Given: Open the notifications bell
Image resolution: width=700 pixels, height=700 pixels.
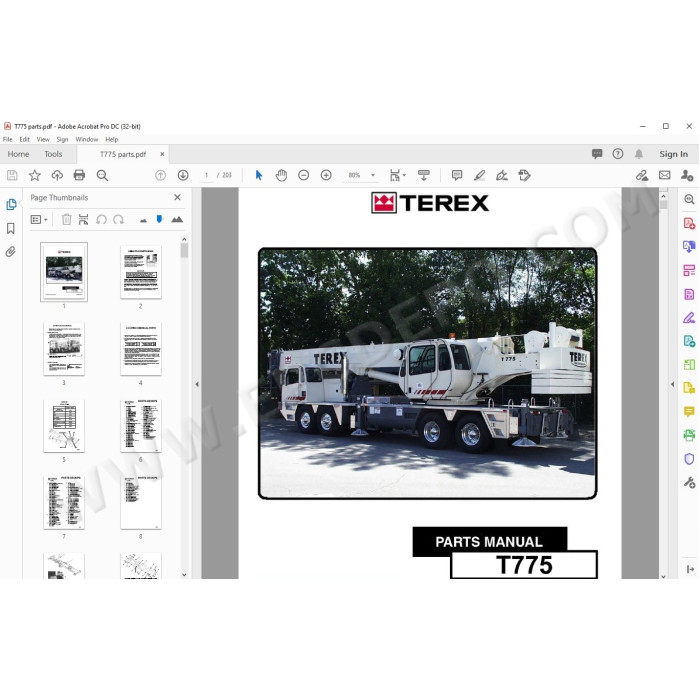Looking at the screenshot, I should tap(639, 154).
